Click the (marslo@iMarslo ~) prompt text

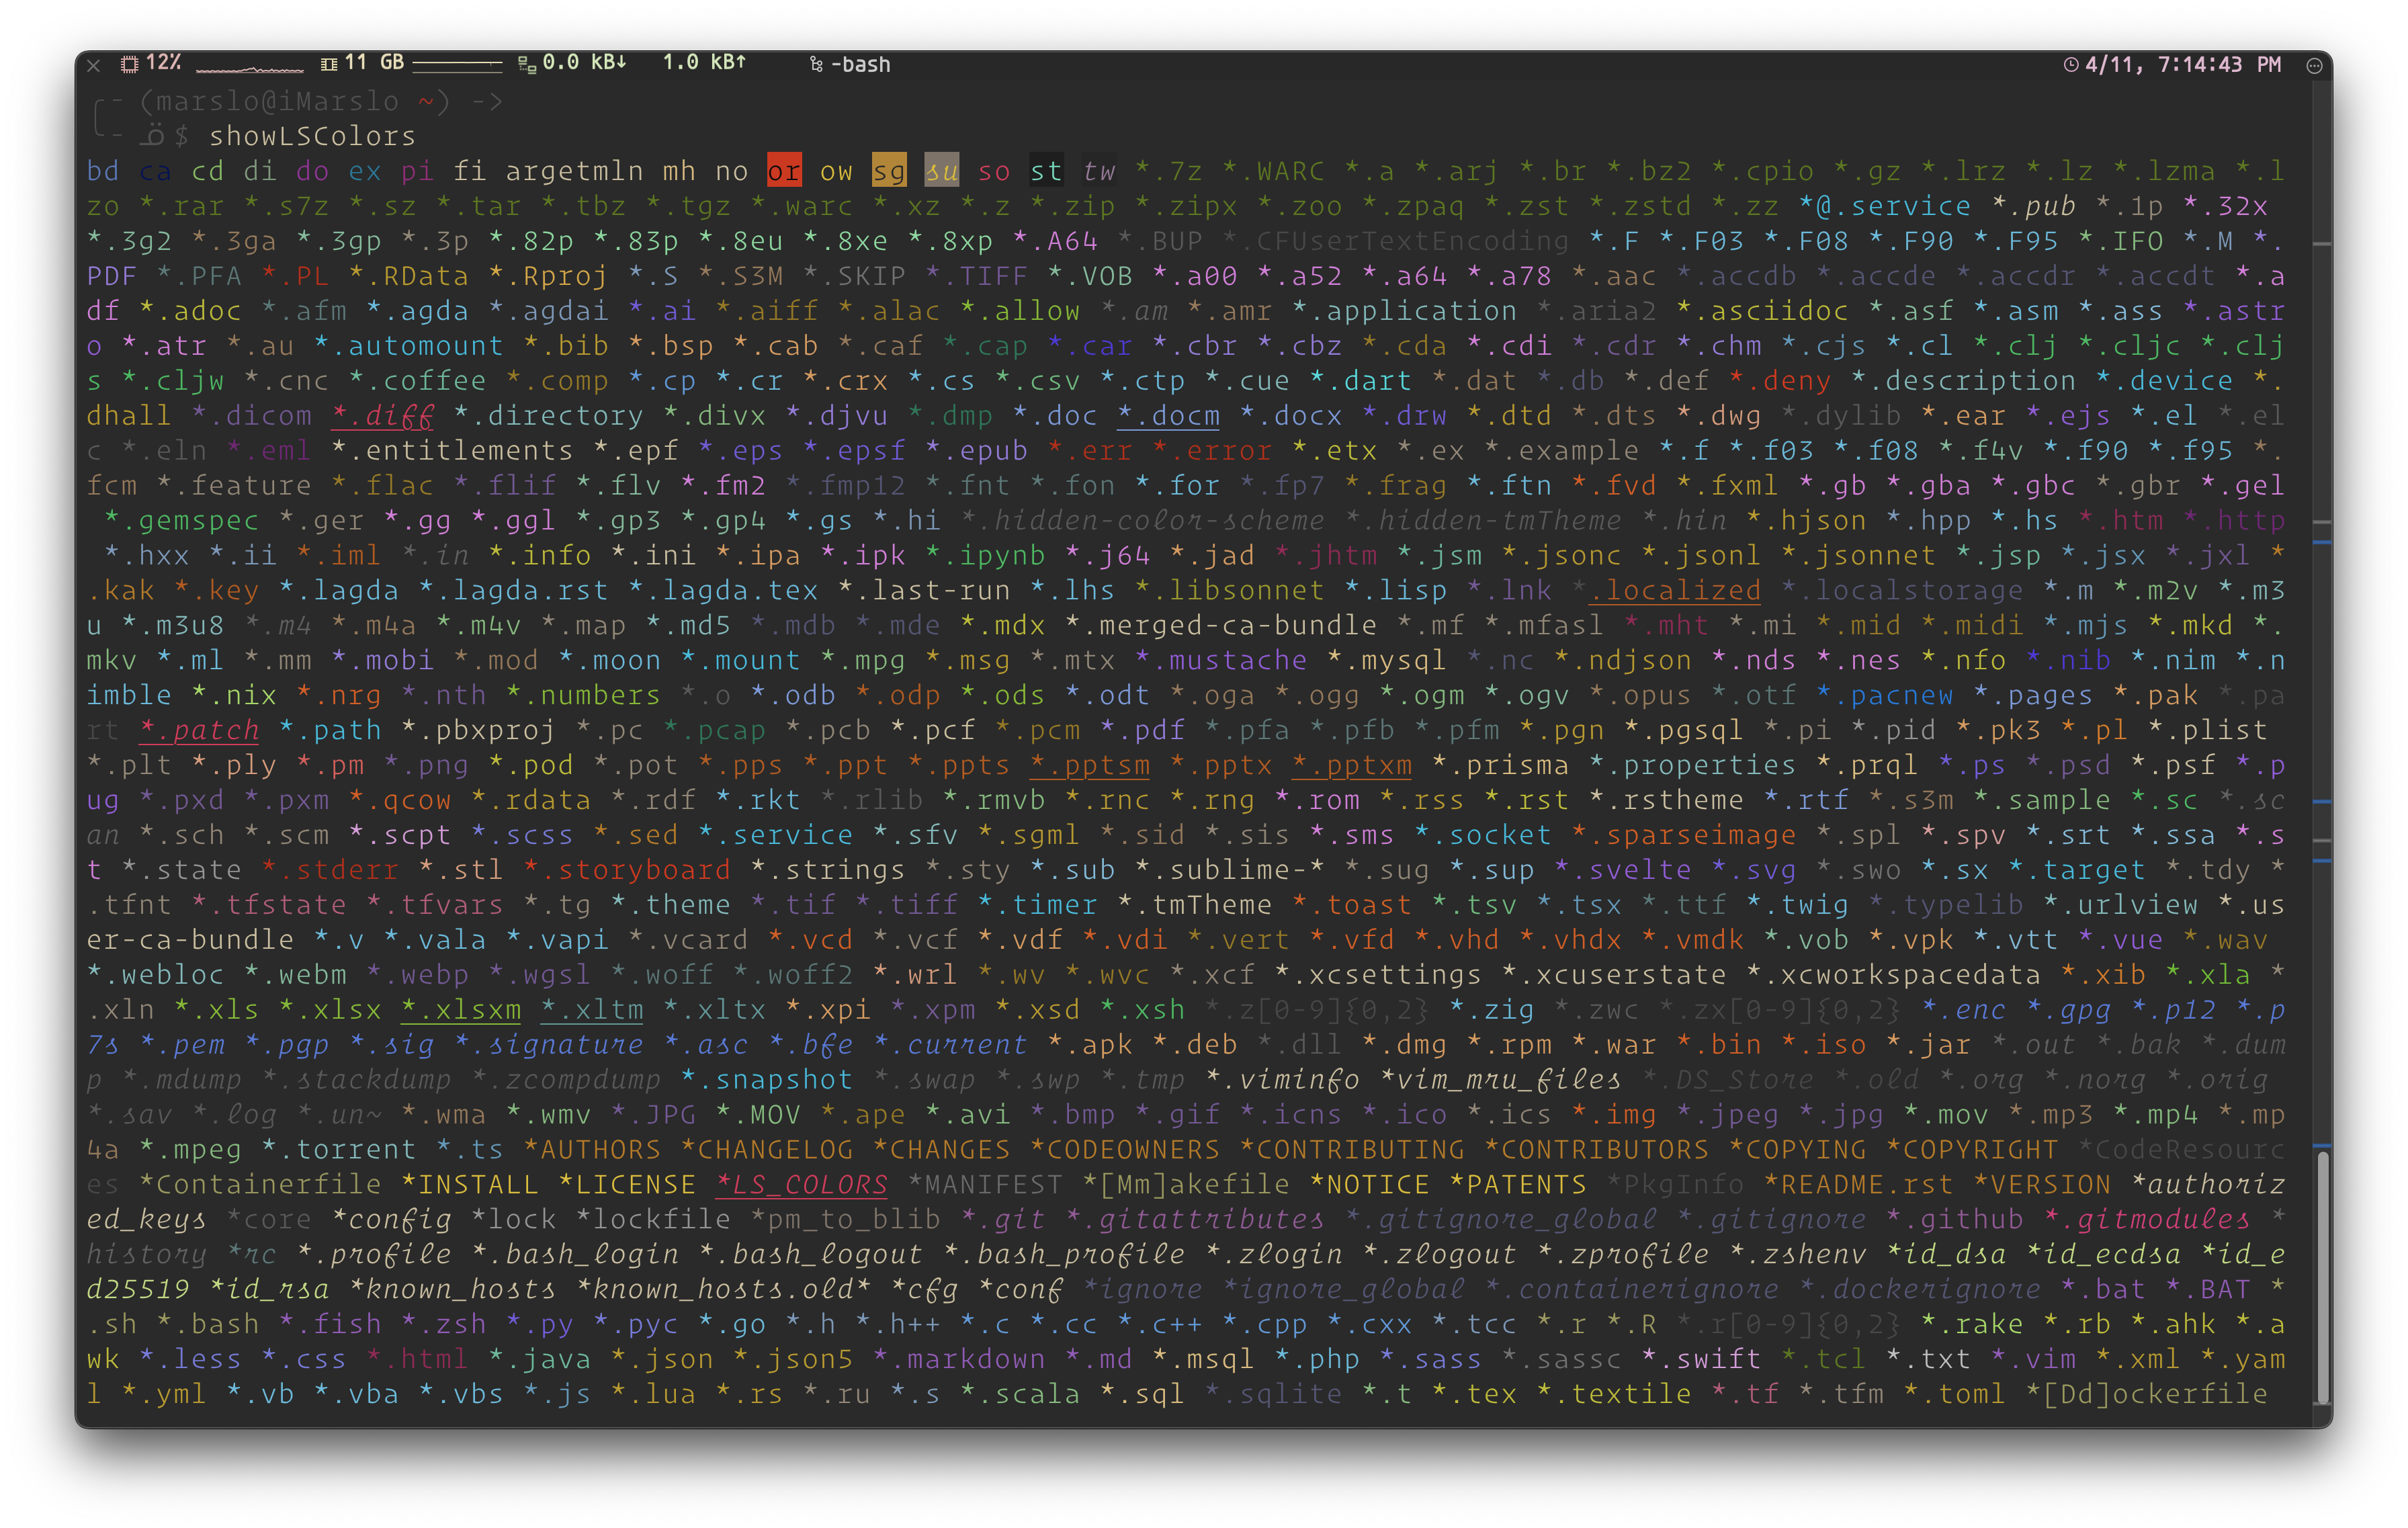pos(295,101)
